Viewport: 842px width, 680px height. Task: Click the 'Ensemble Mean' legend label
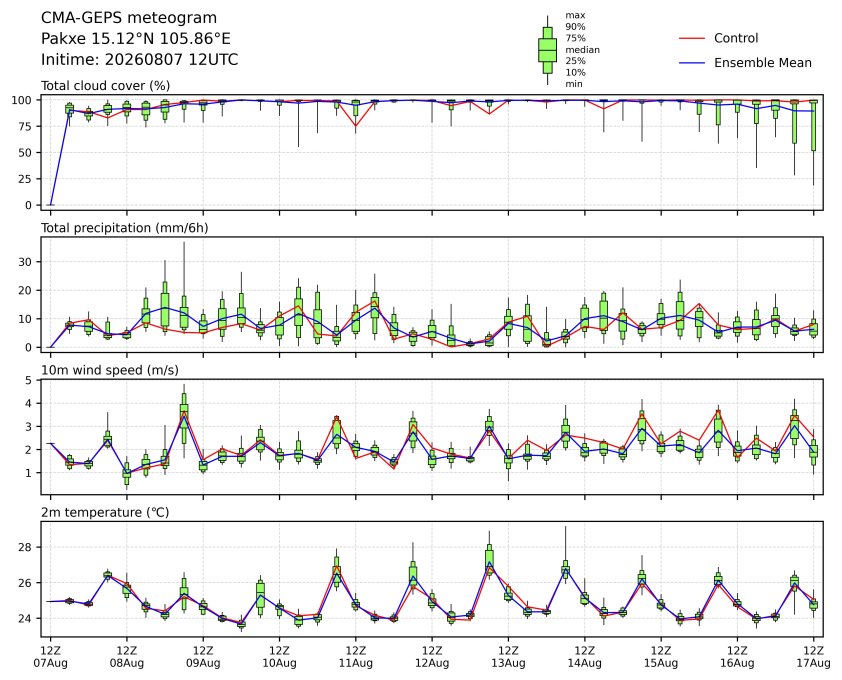pyautogui.click(x=763, y=63)
